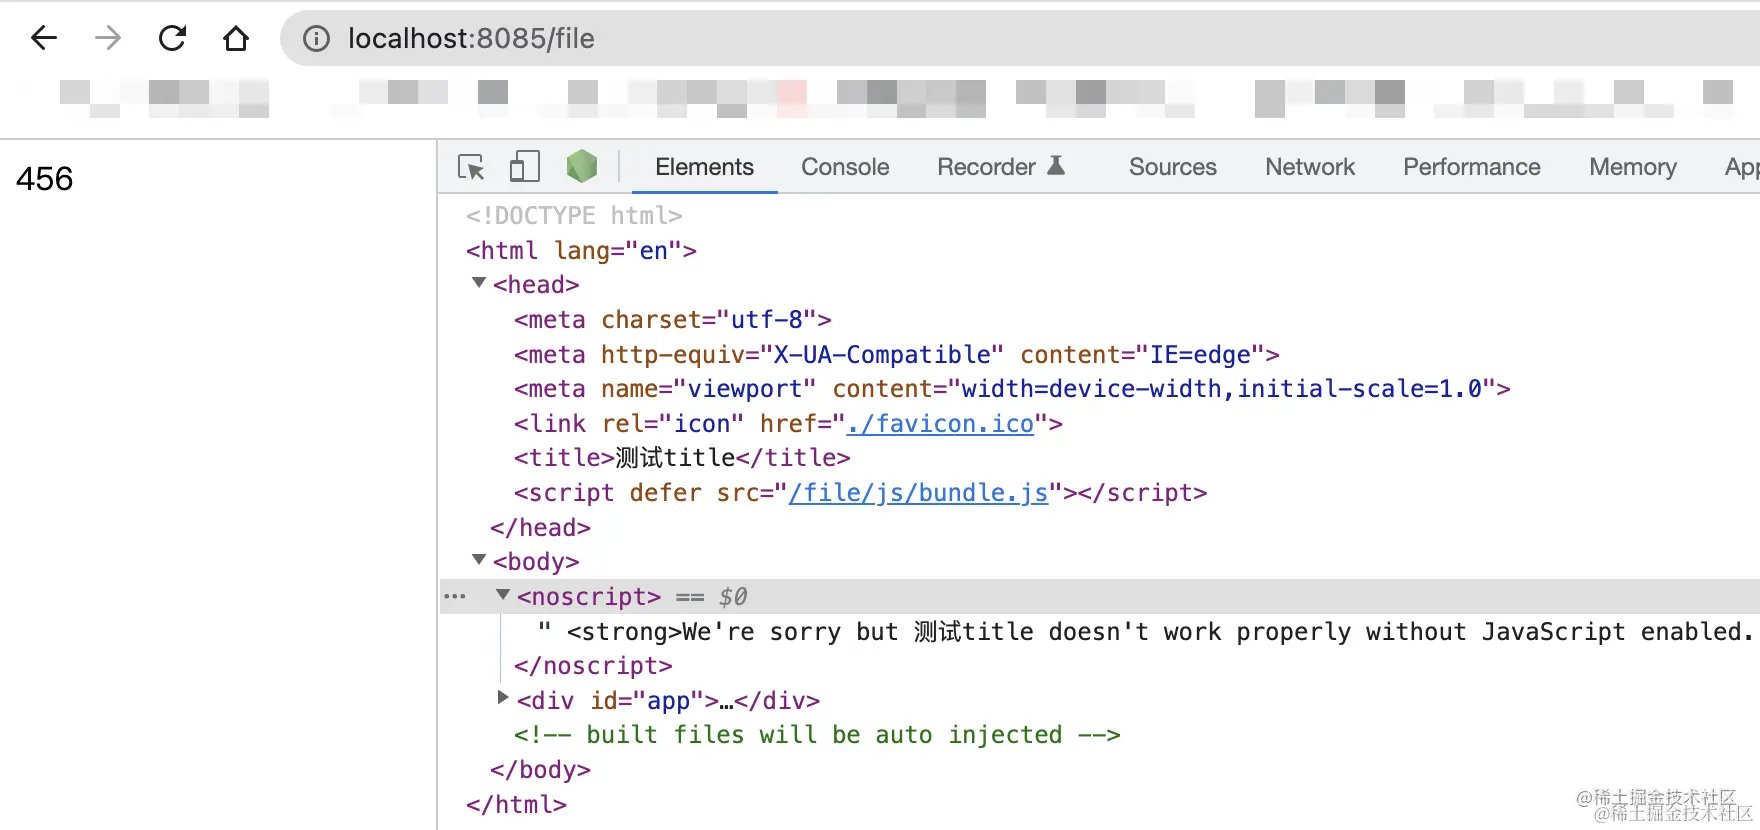Toggle the device toolbar icon
This screenshot has width=1760, height=830.
(x=524, y=166)
